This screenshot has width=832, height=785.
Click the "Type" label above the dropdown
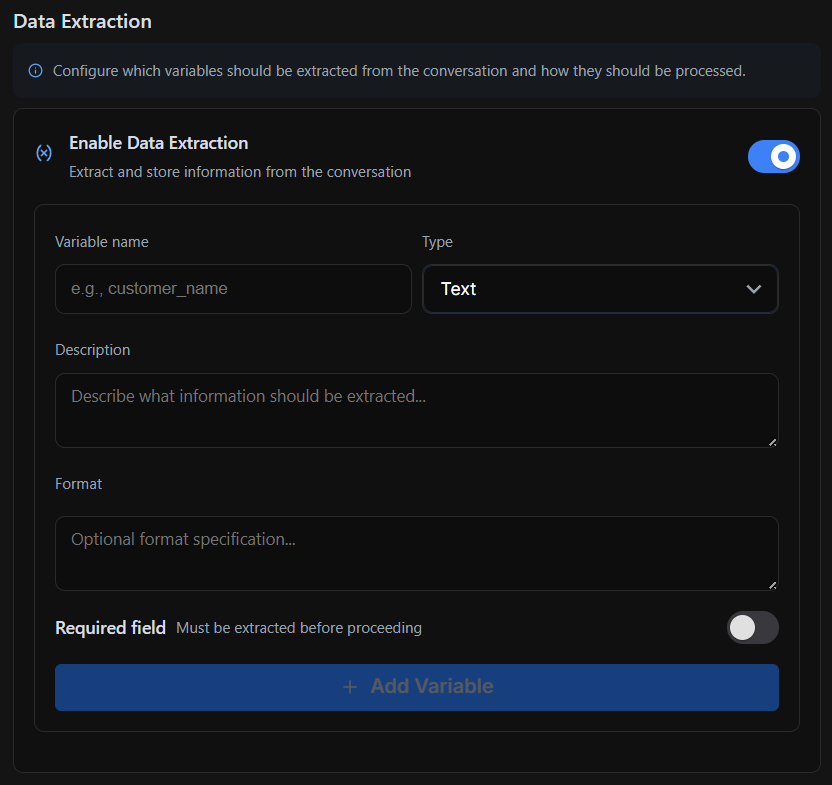pyautogui.click(x=437, y=242)
